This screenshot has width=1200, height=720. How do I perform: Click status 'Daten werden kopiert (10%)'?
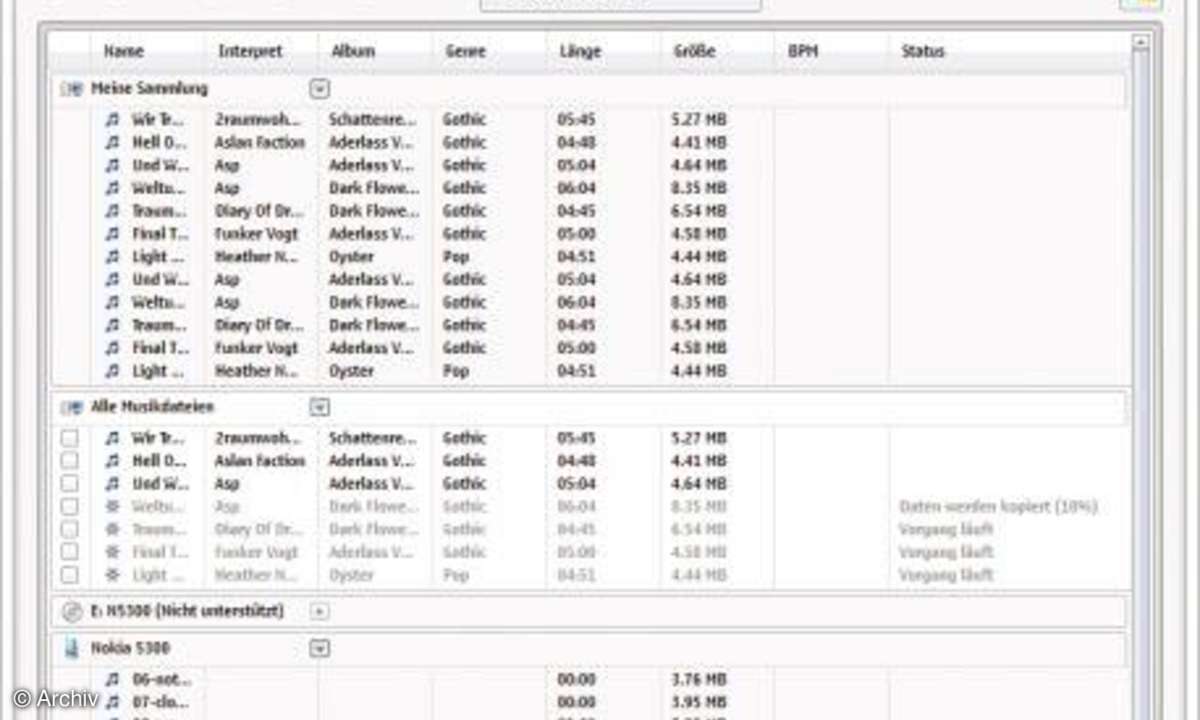(998, 507)
